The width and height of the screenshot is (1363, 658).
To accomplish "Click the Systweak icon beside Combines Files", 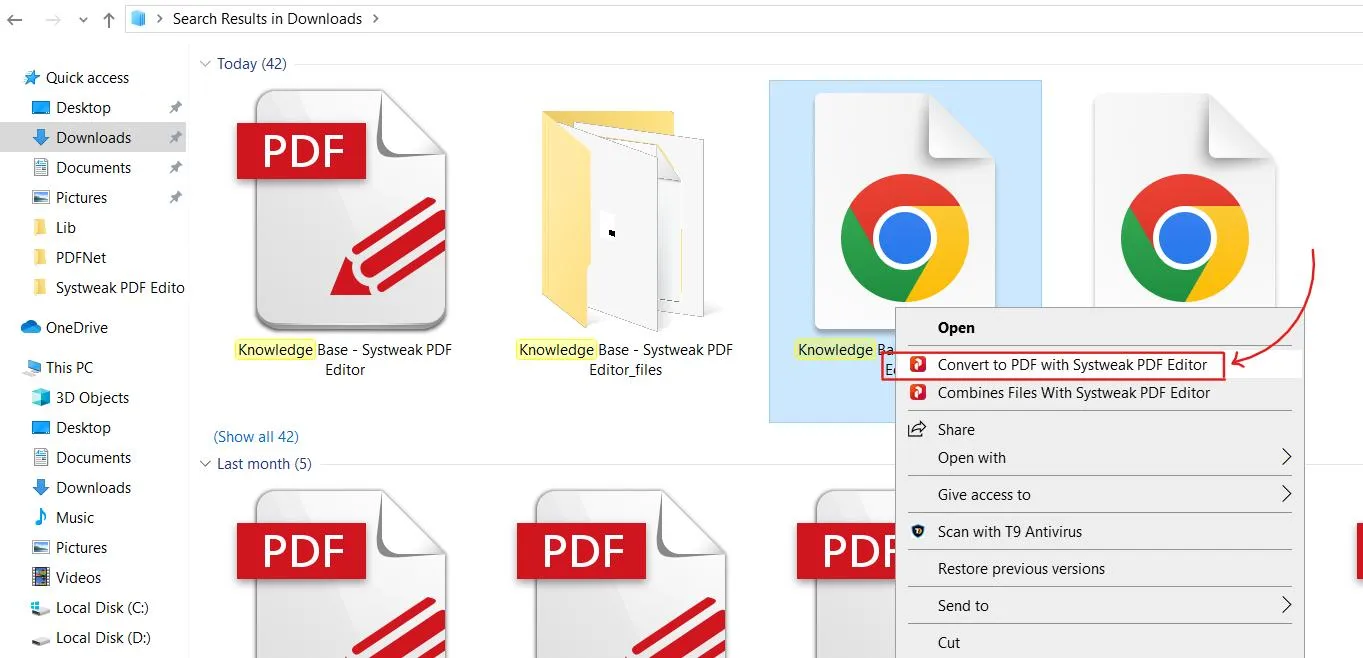I will (x=917, y=393).
